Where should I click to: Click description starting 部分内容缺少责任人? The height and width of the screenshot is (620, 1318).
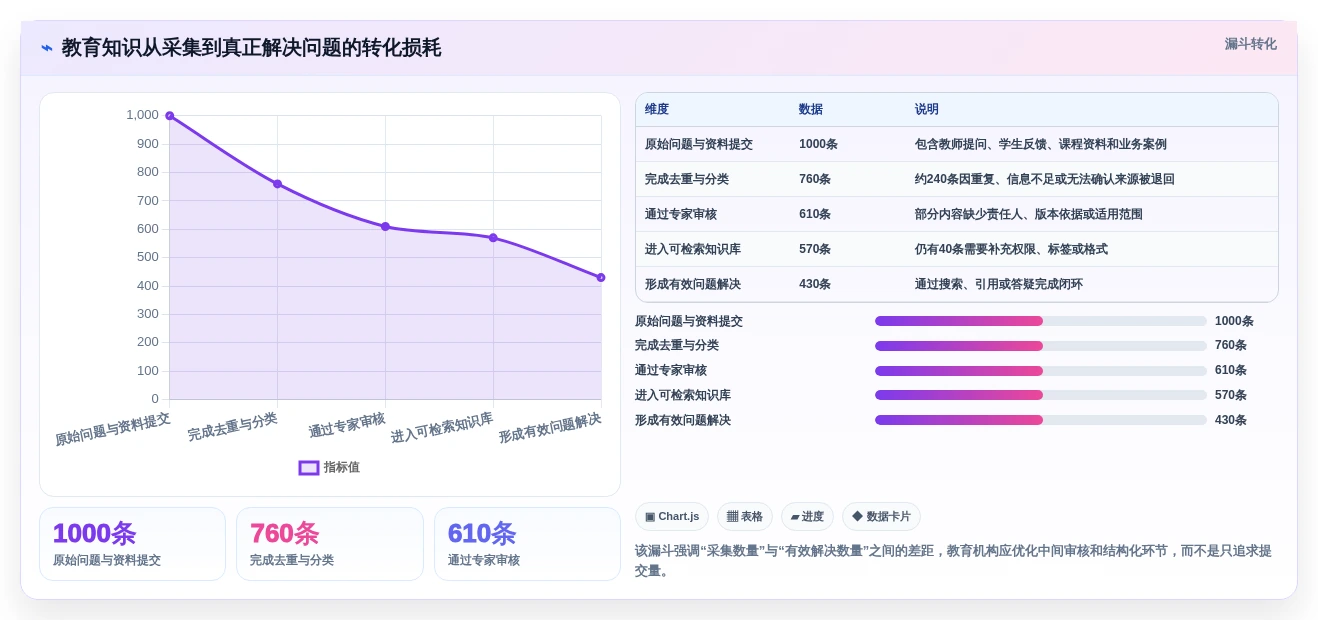coord(1029,214)
